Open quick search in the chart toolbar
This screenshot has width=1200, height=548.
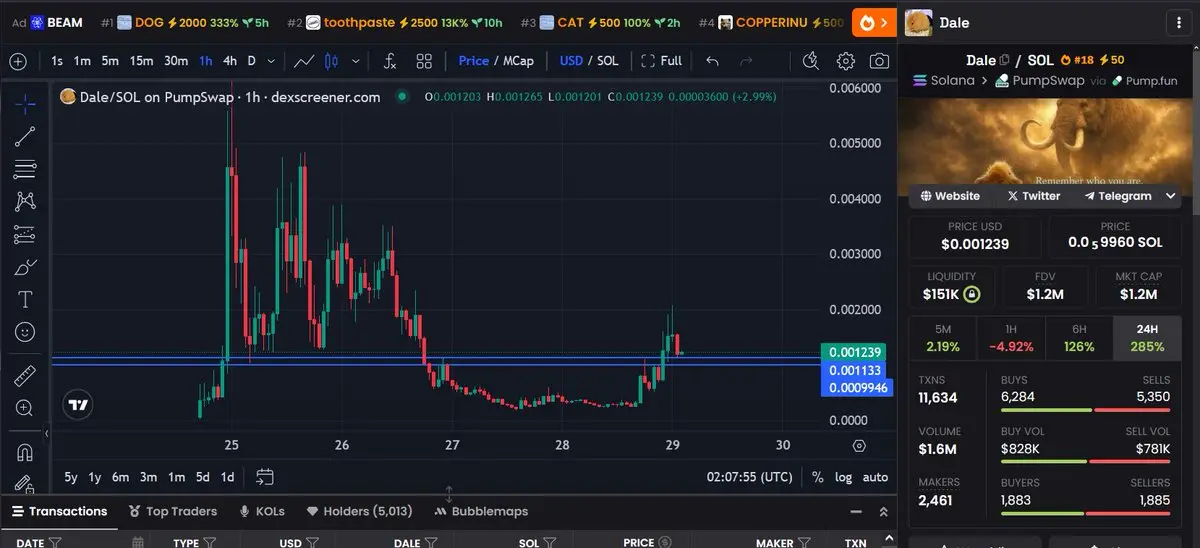(811, 61)
